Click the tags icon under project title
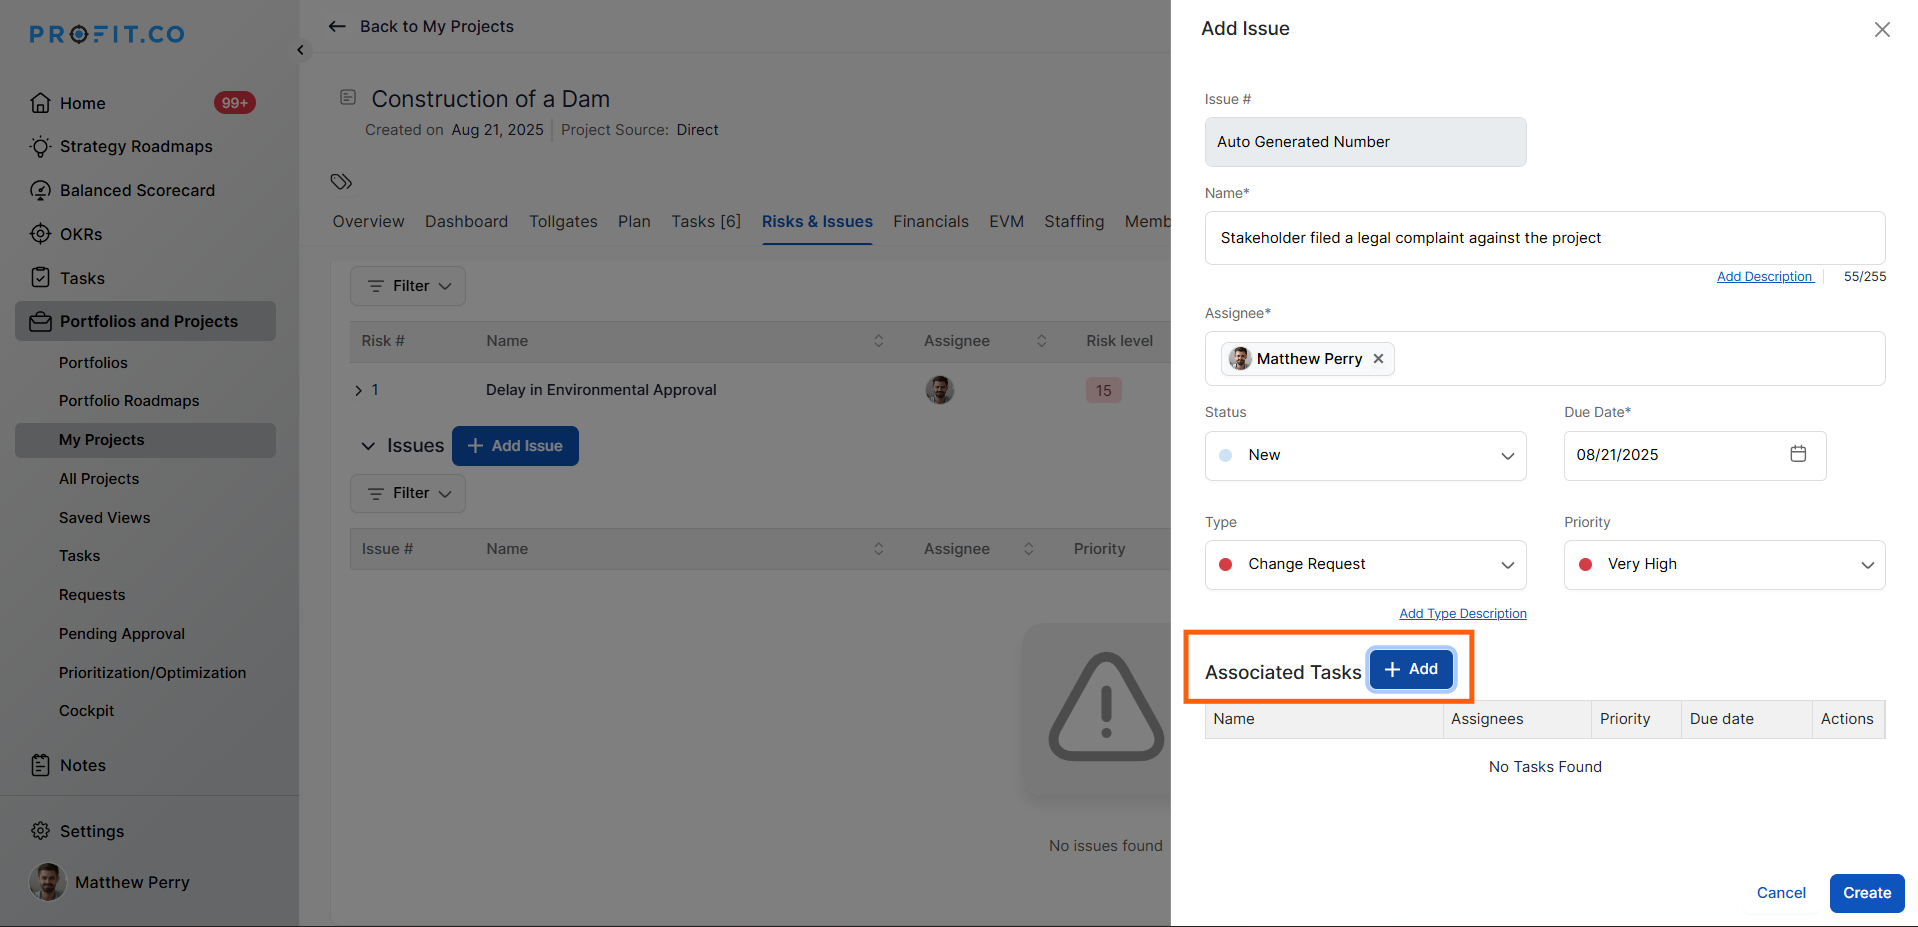Screen dimensions: 1918x927 point(341,182)
